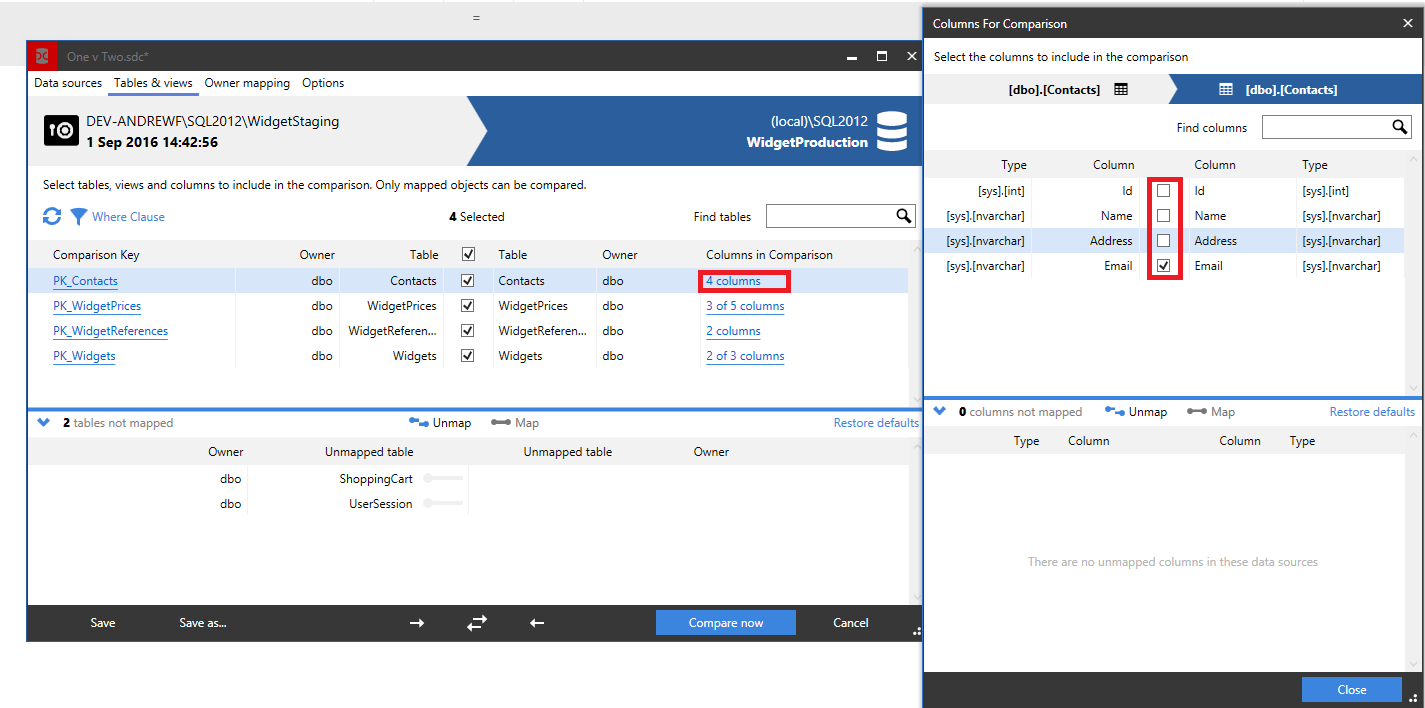Uncheck the Email column checkbox
This screenshot has width=1425, height=708.
coord(1163,266)
